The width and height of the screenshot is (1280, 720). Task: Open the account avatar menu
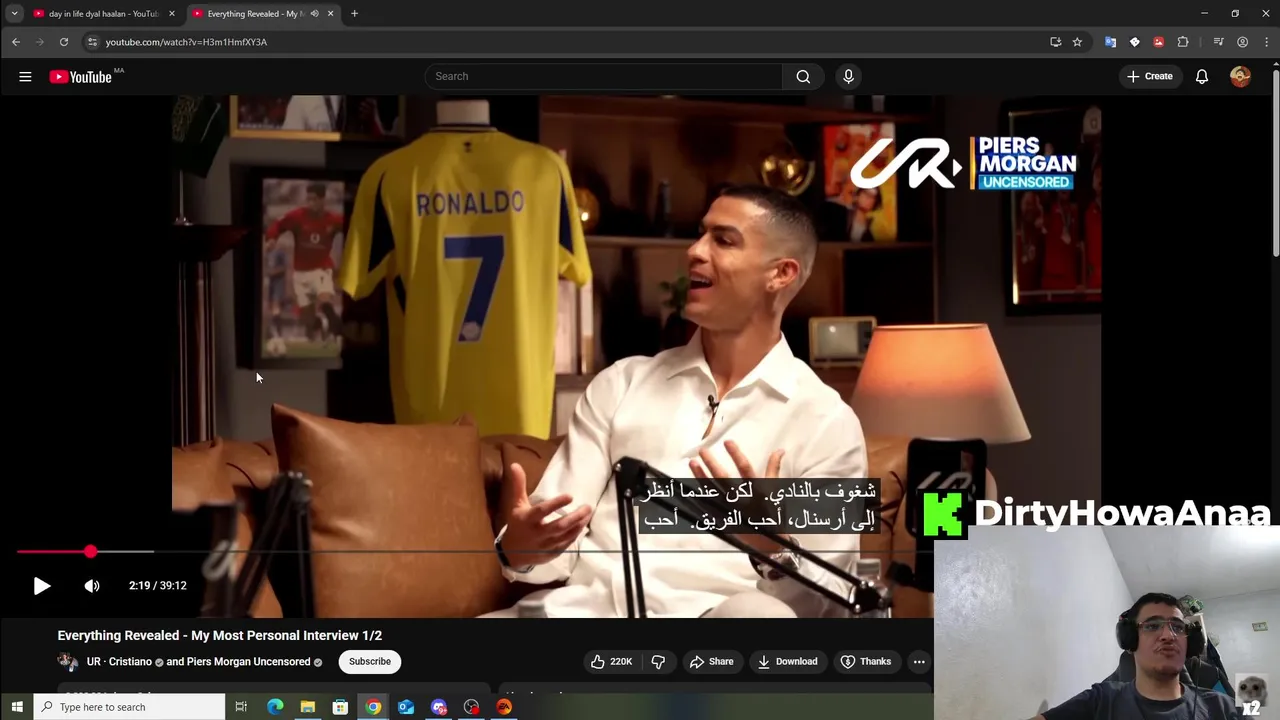pos(1240,76)
